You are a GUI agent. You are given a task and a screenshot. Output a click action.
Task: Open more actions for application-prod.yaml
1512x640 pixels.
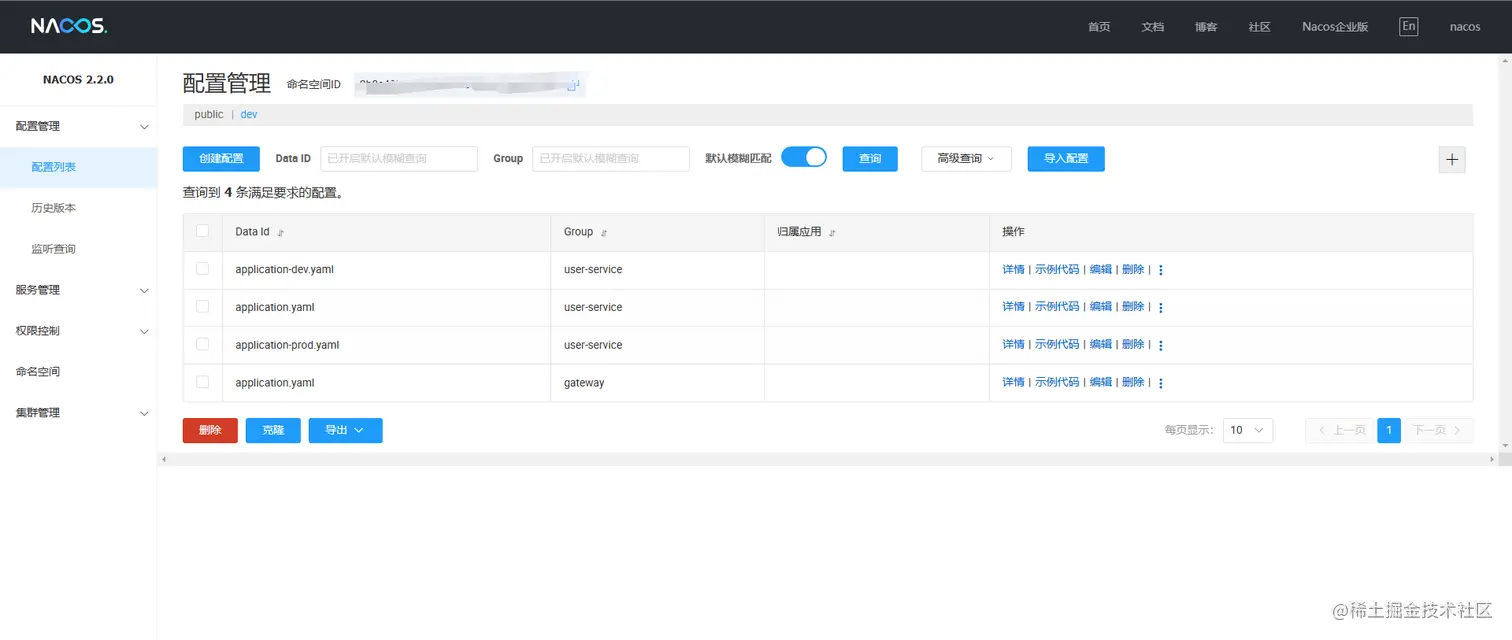(x=1161, y=345)
